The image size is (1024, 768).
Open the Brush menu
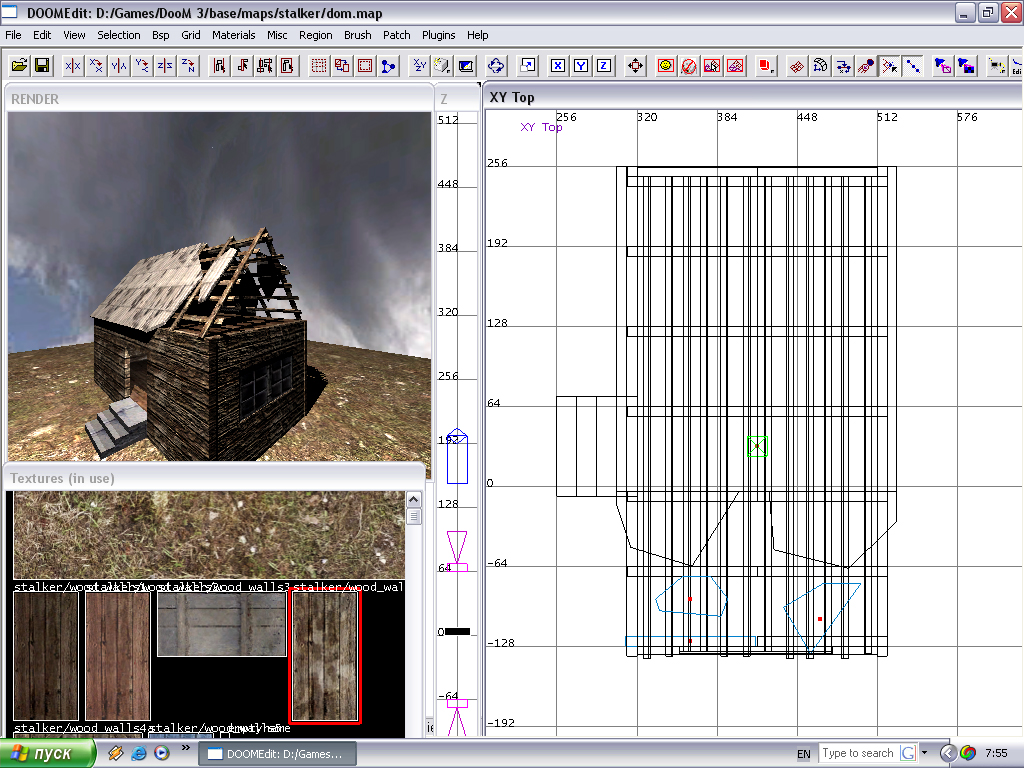[x=357, y=35]
